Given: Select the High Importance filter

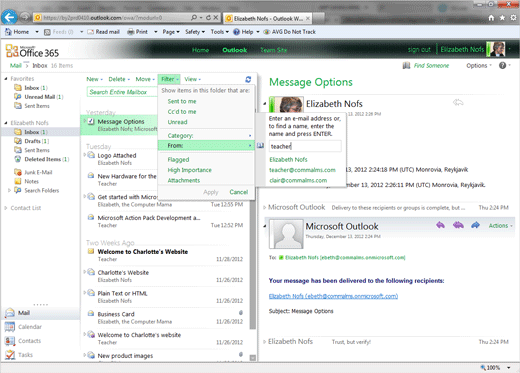Looking at the screenshot, I should point(189,170).
